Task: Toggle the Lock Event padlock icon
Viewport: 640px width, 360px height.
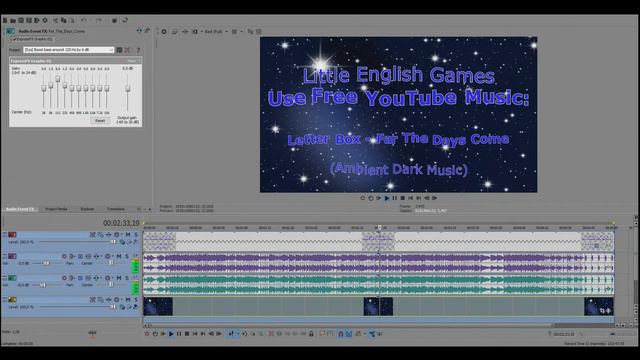Action: tap(311, 334)
